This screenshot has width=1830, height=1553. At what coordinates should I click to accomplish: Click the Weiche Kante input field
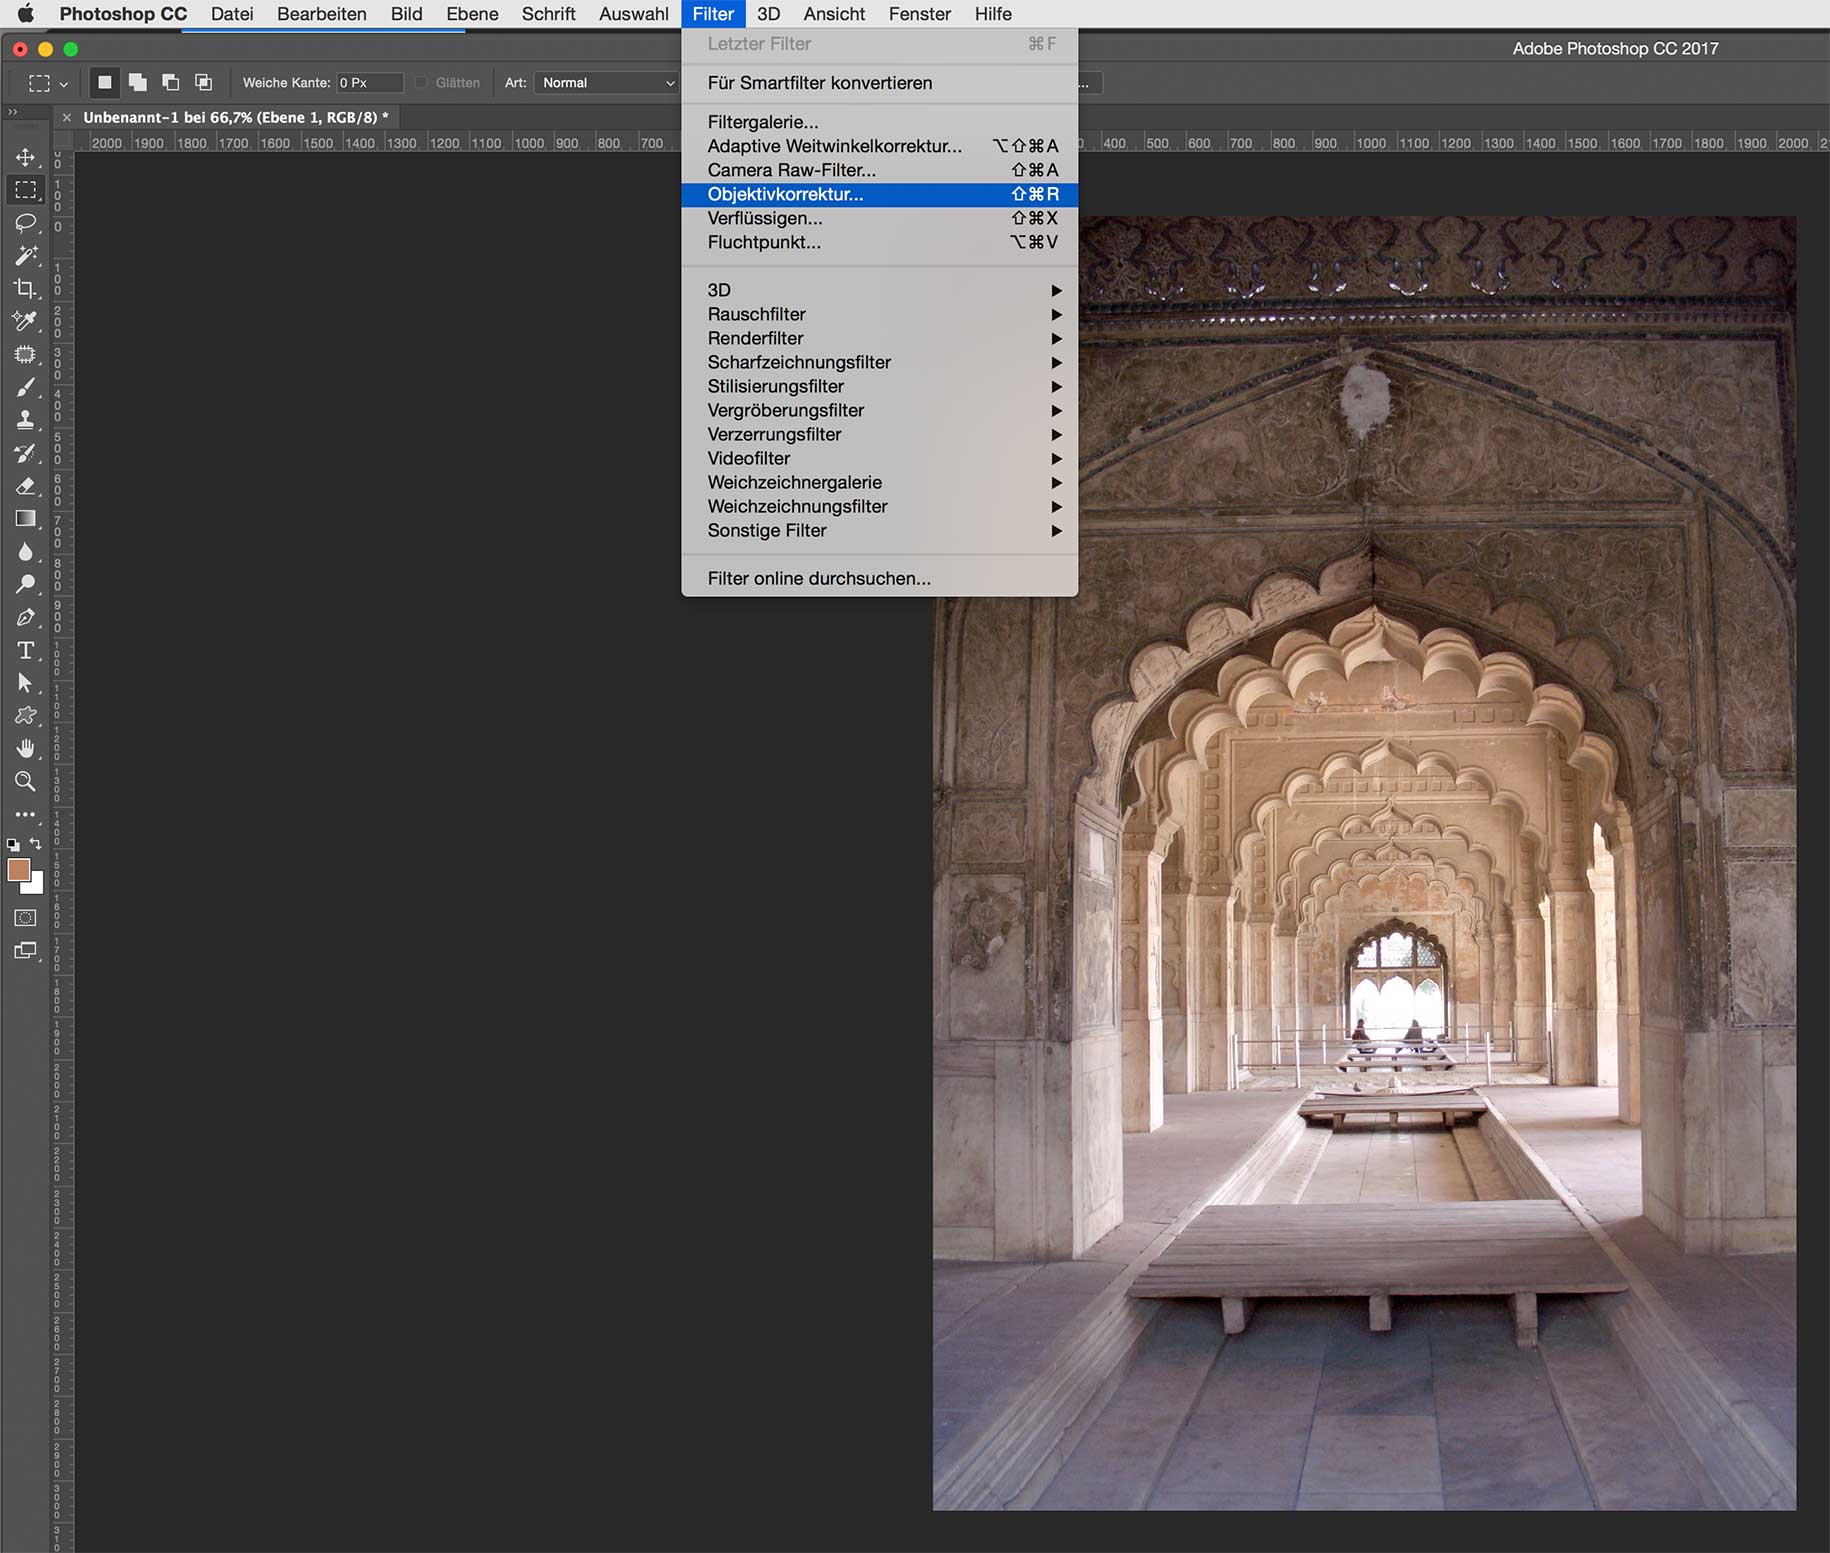tap(369, 83)
